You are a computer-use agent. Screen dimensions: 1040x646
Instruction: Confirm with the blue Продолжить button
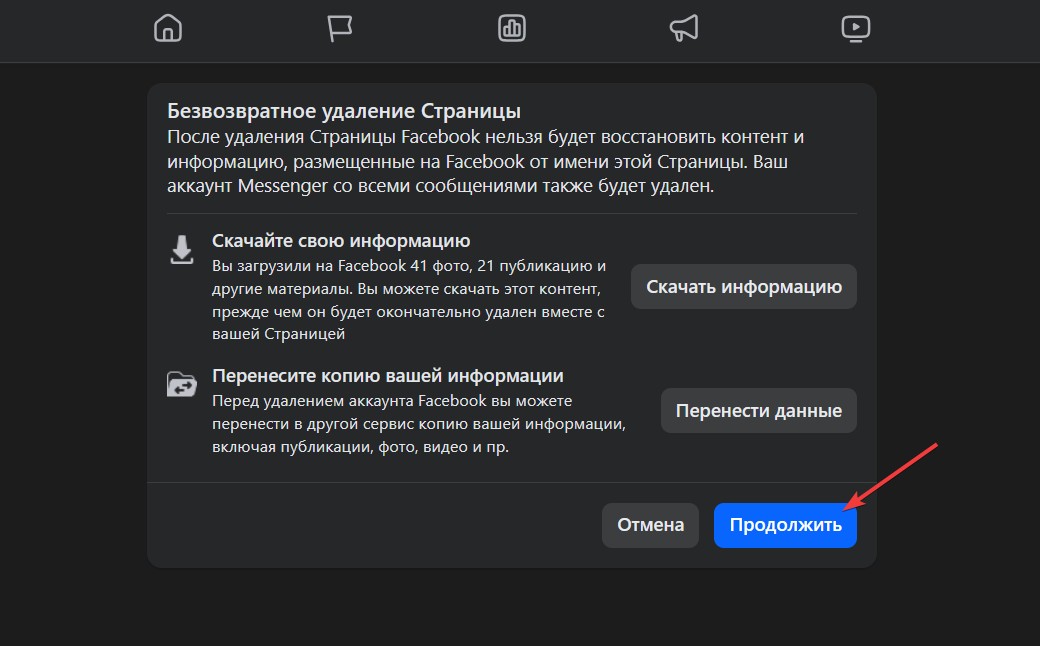click(785, 525)
